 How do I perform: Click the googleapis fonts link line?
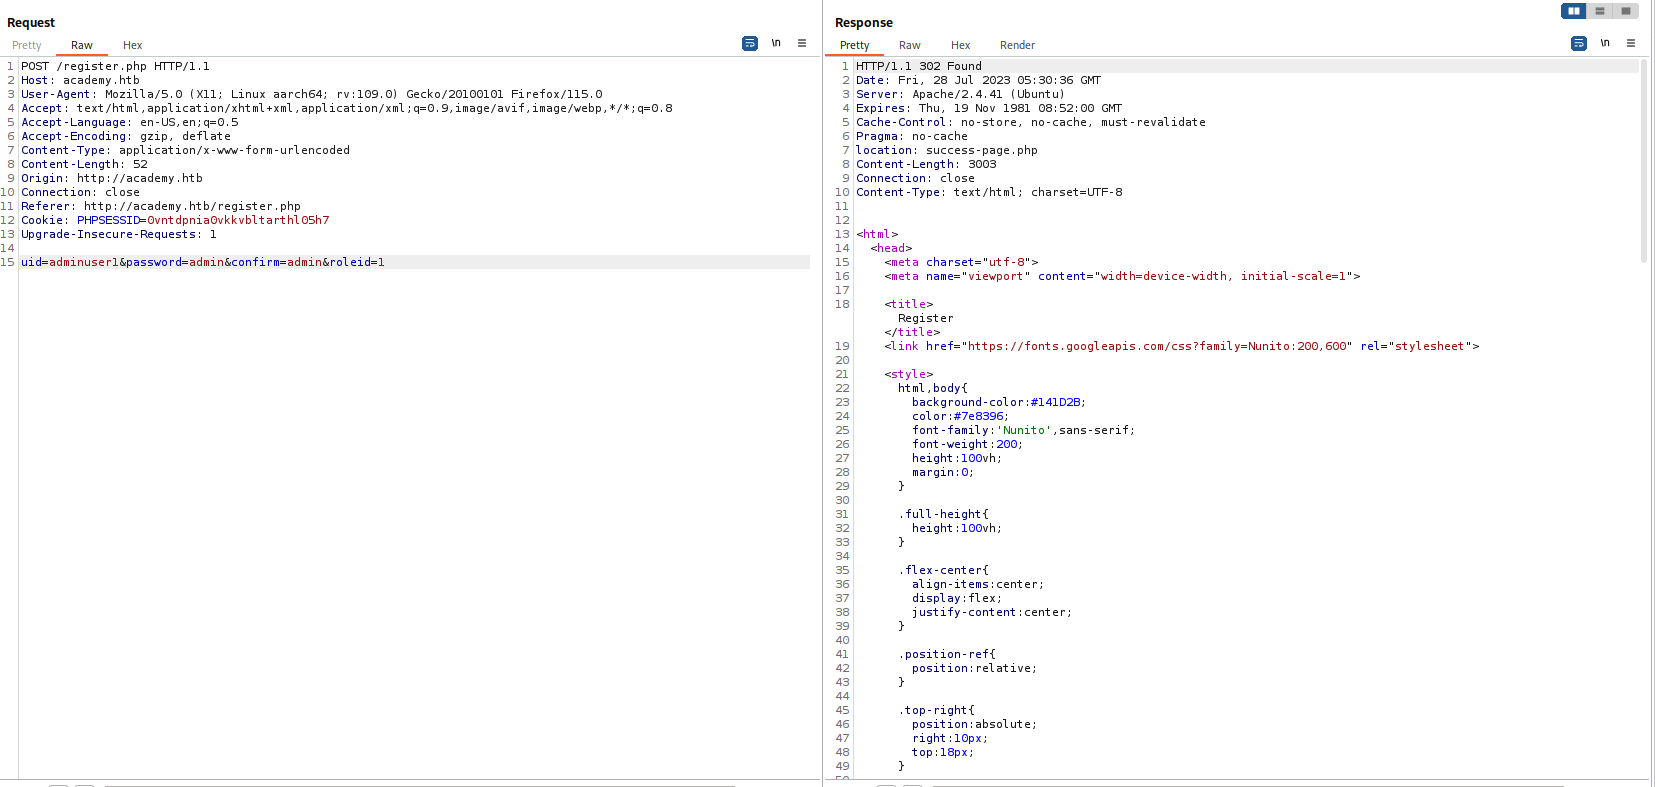point(1182,346)
